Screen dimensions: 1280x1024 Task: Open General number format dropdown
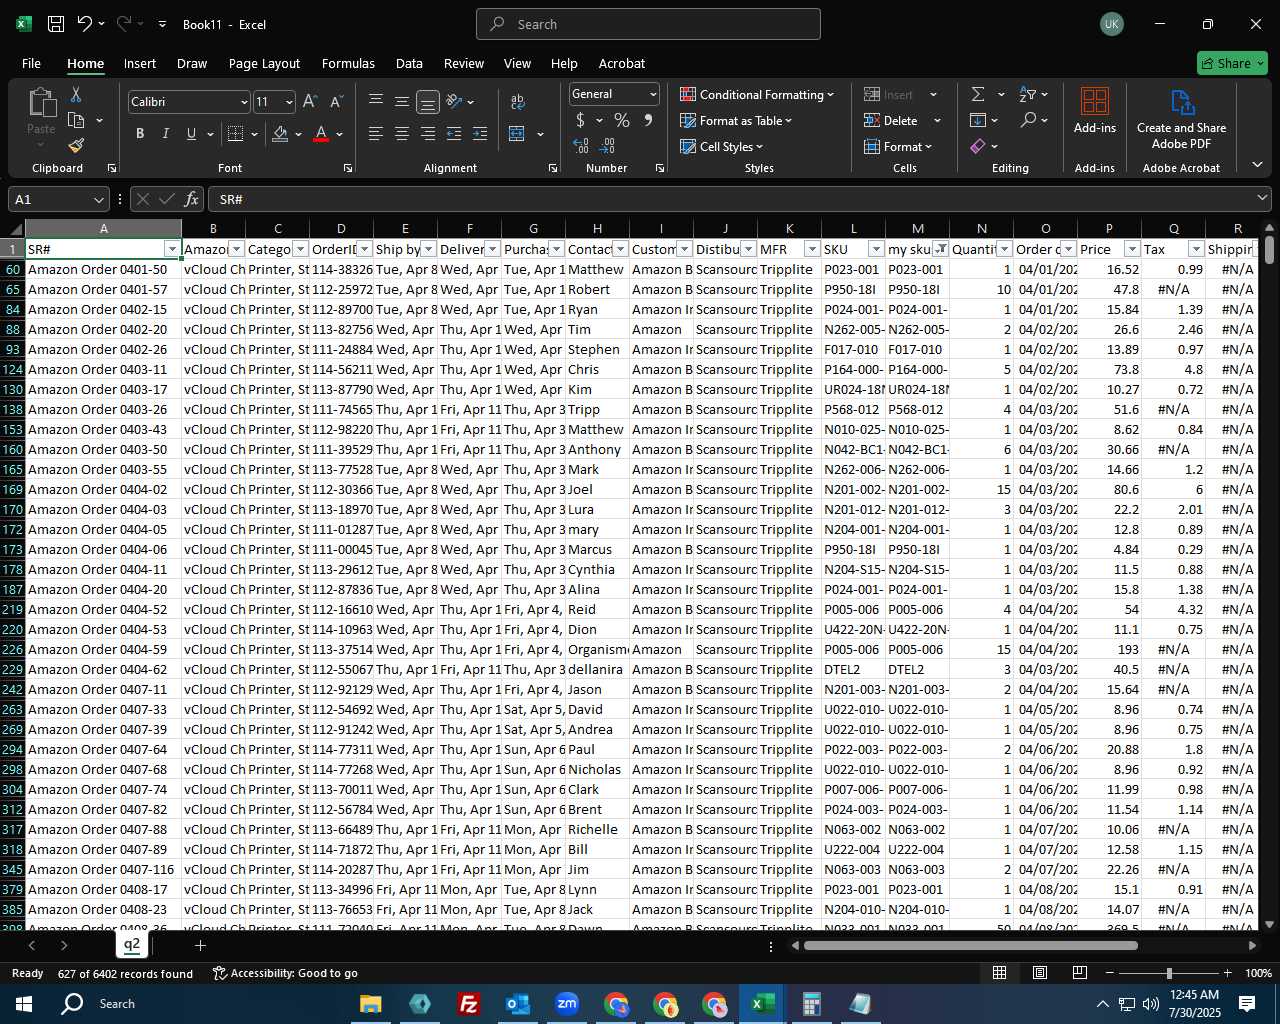click(653, 94)
